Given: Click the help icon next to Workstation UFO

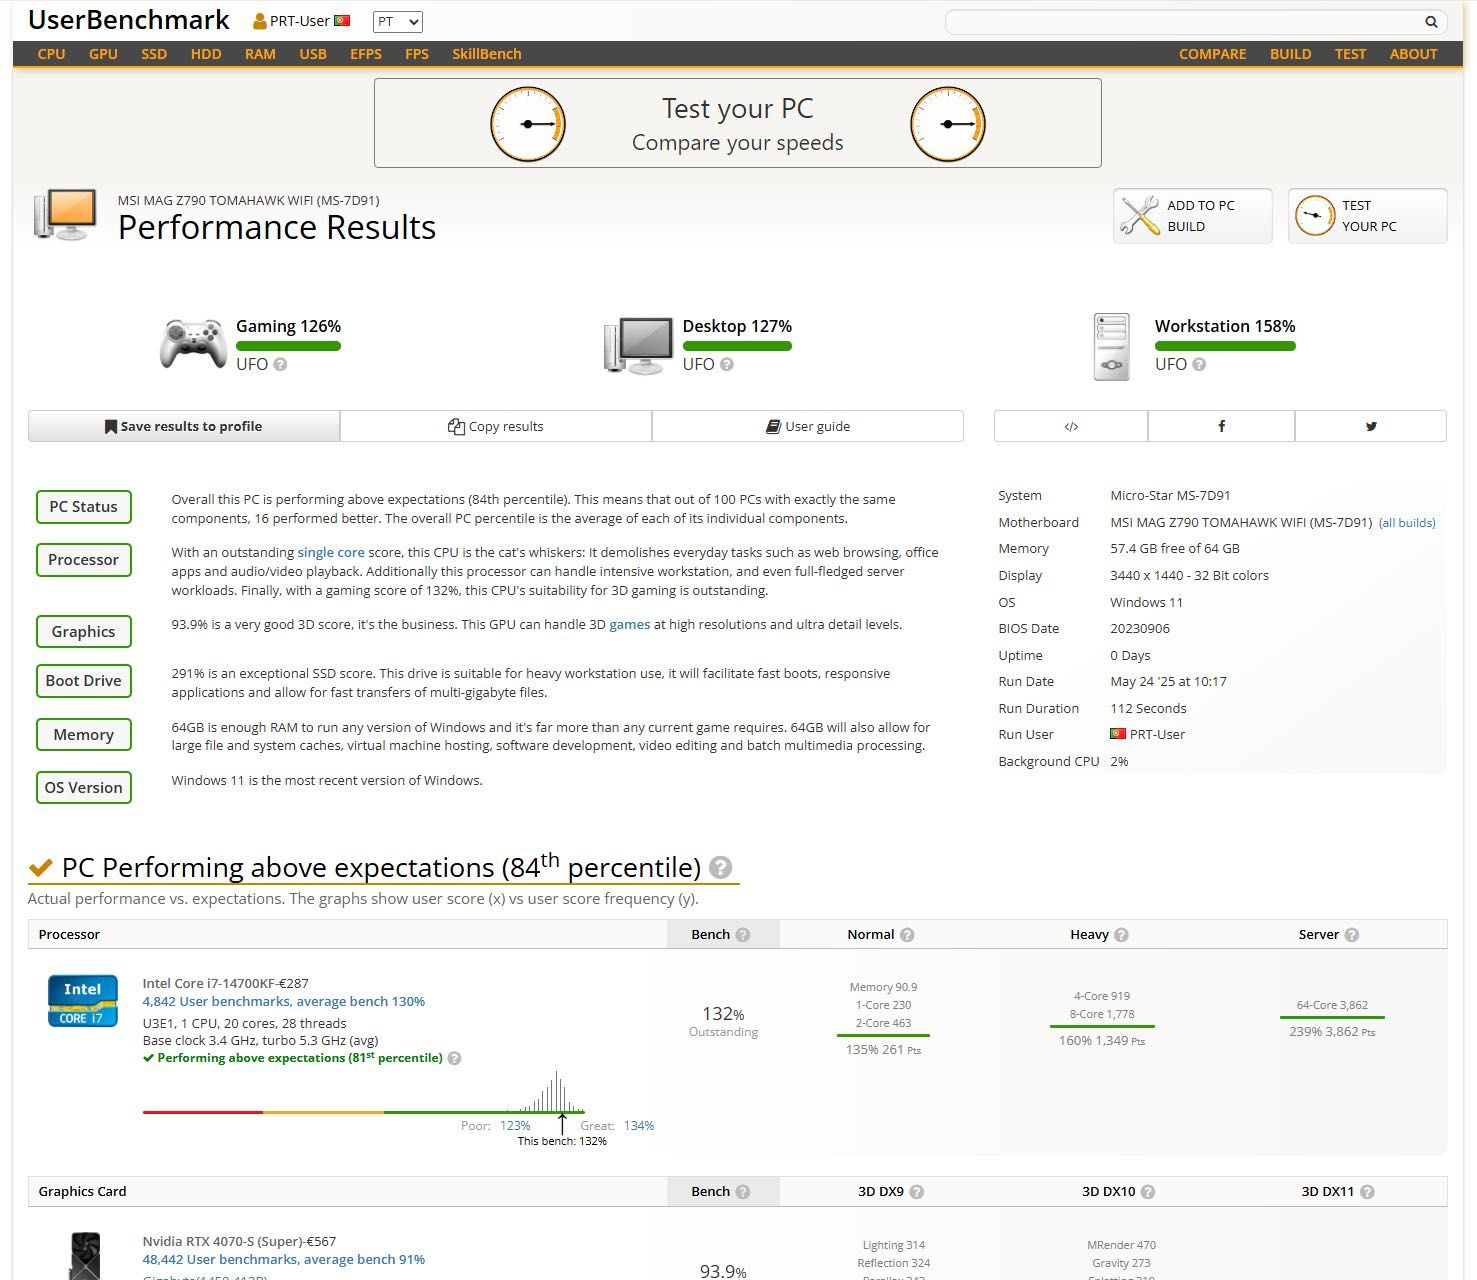Looking at the screenshot, I should click(x=1199, y=364).
